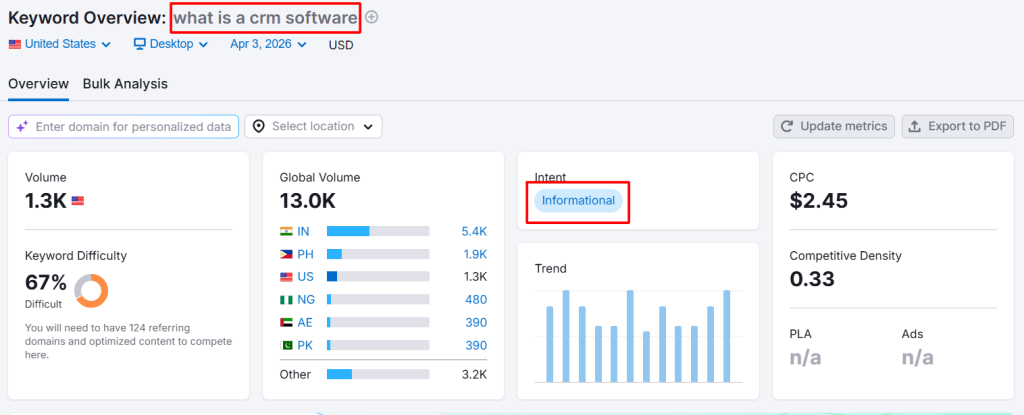1024x415 pixels.
Task: Click the Philippines flag icon
Action: 286,254
